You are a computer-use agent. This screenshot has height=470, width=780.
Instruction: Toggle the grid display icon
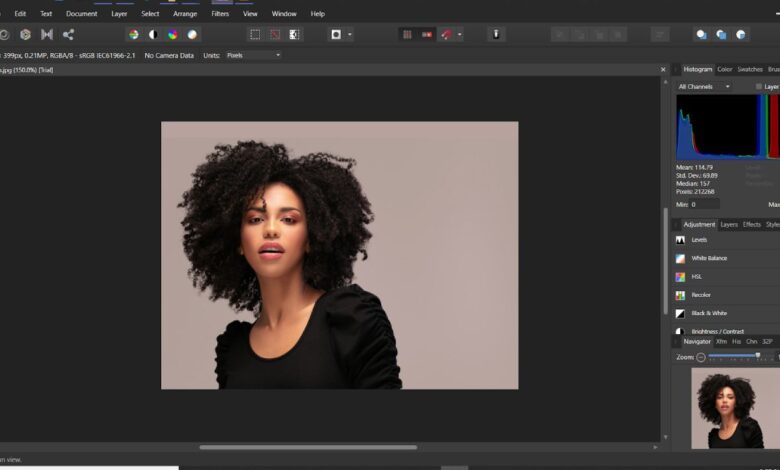[407, 34]
